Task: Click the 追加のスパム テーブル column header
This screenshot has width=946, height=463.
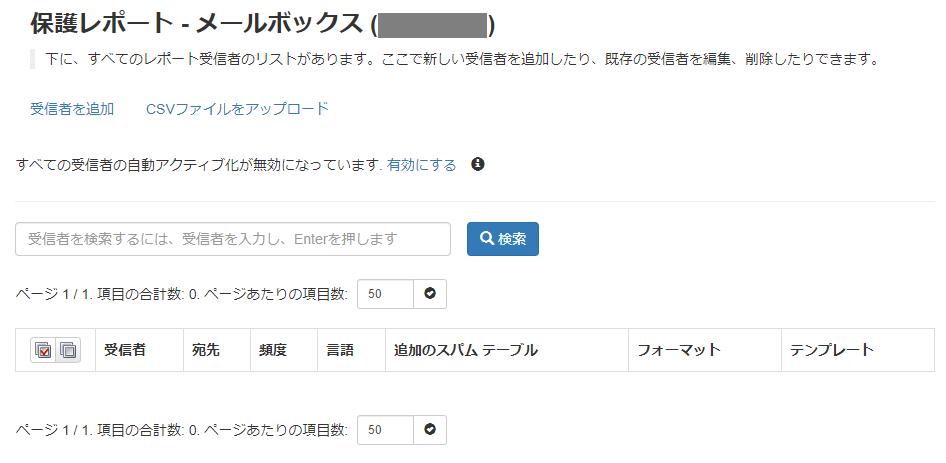Action: point(466,350)
